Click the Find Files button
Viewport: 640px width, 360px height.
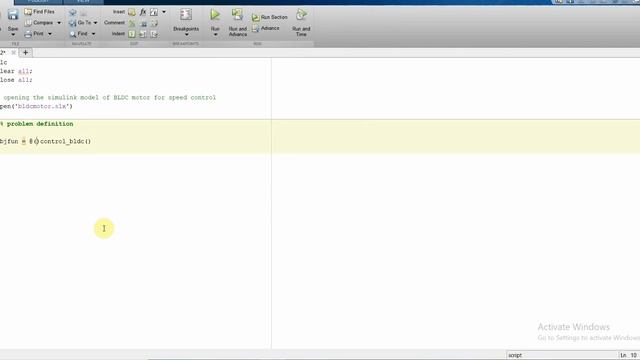coord(39,12)
